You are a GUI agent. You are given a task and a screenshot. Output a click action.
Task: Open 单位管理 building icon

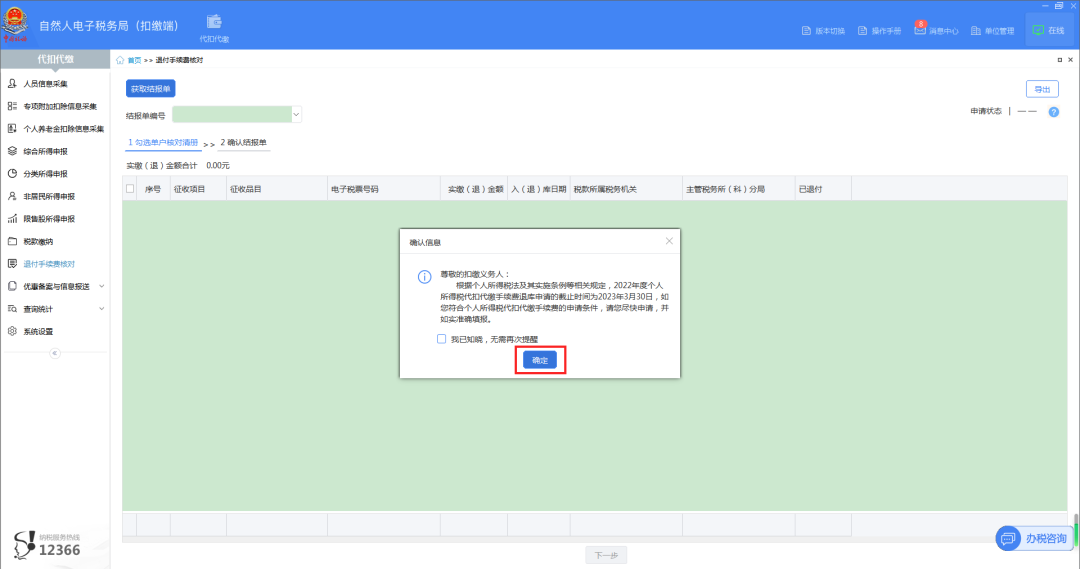[x=976, y=31]
